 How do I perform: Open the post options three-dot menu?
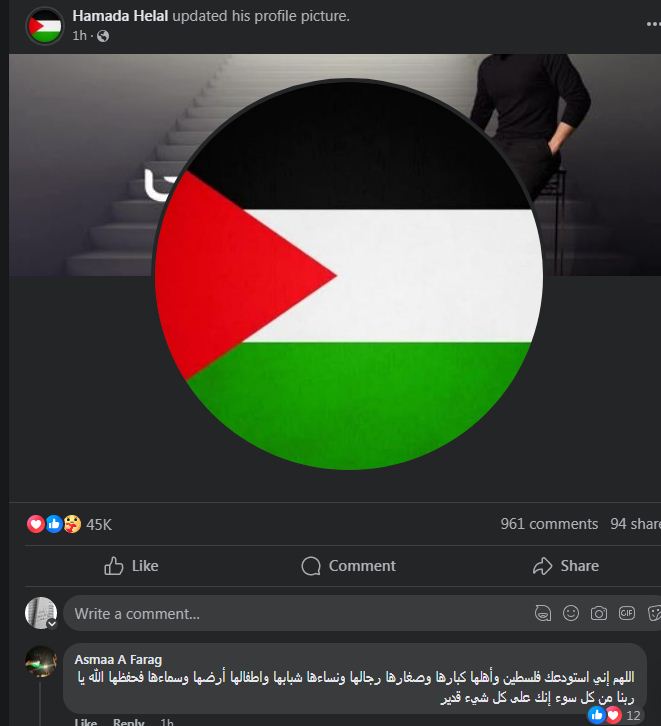[x=654, y=24]
